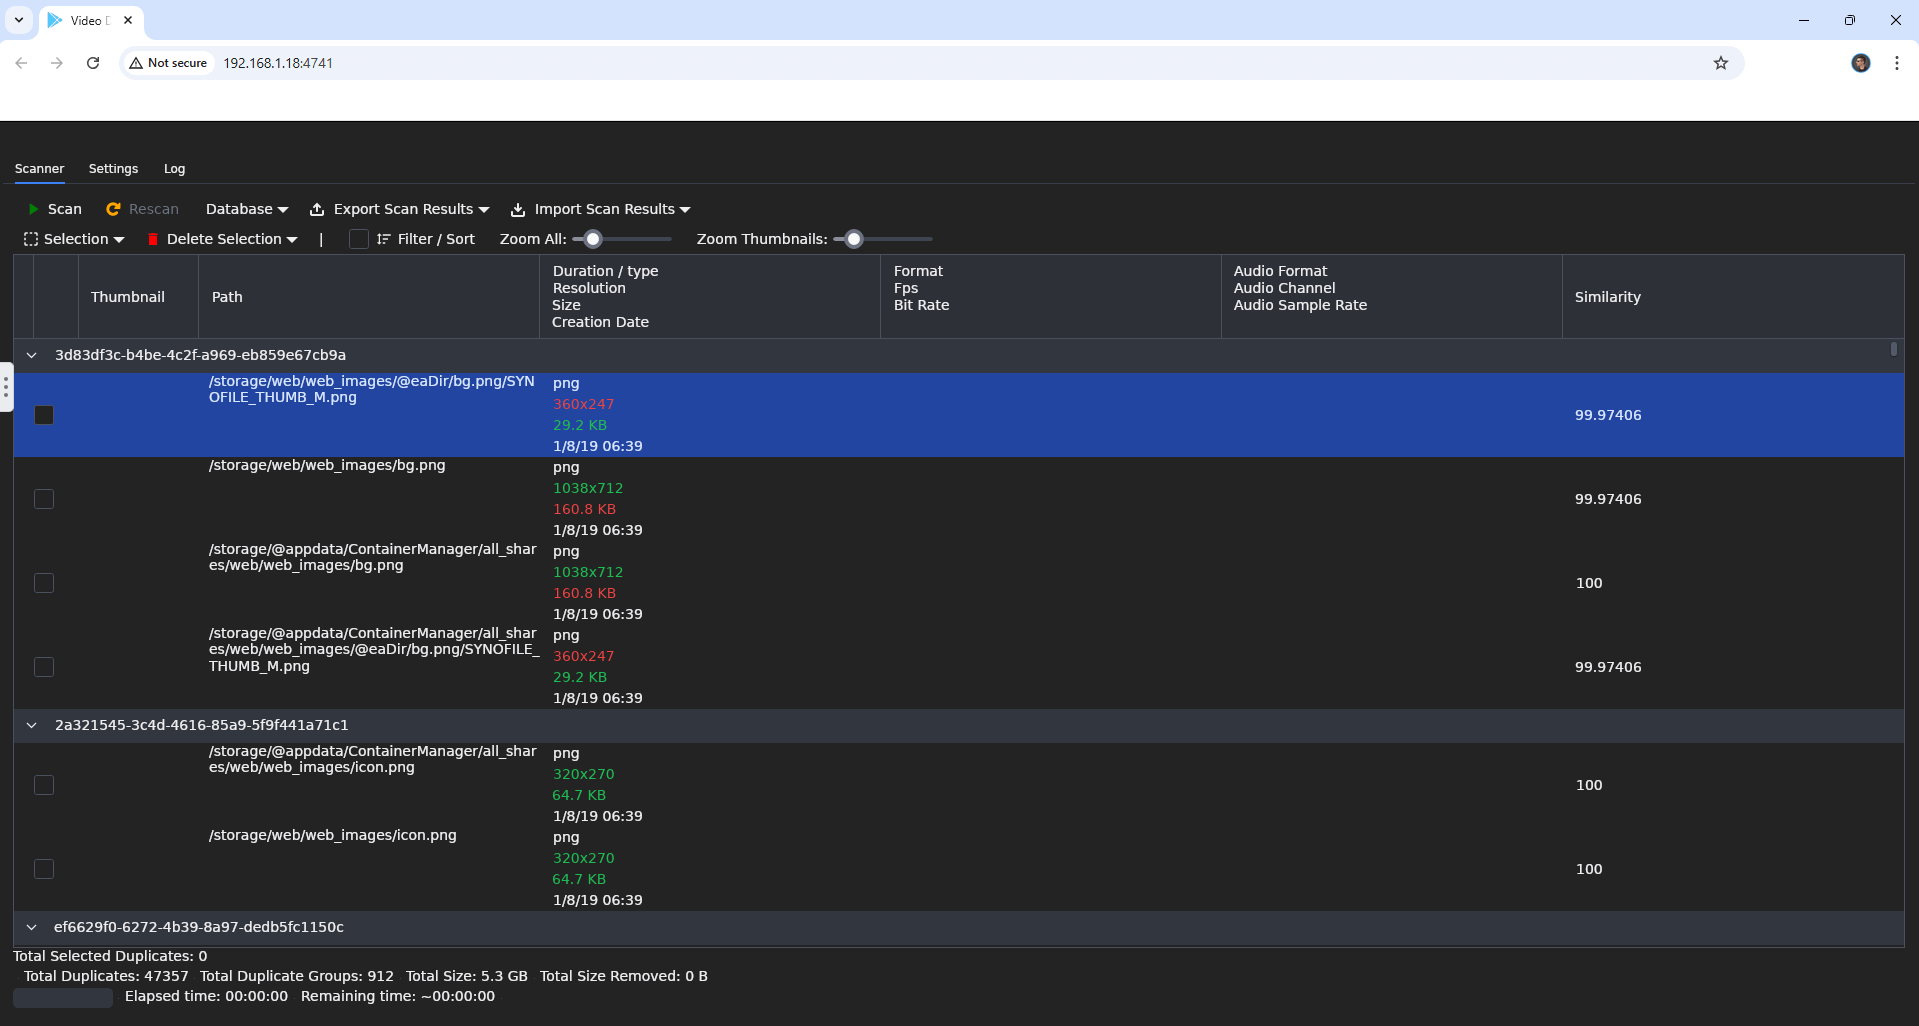The width and height of the screenshot is (1919, 1026).
Task: Click the Duration / type column header
Action: pyautogui.click(x=710, y=296)
